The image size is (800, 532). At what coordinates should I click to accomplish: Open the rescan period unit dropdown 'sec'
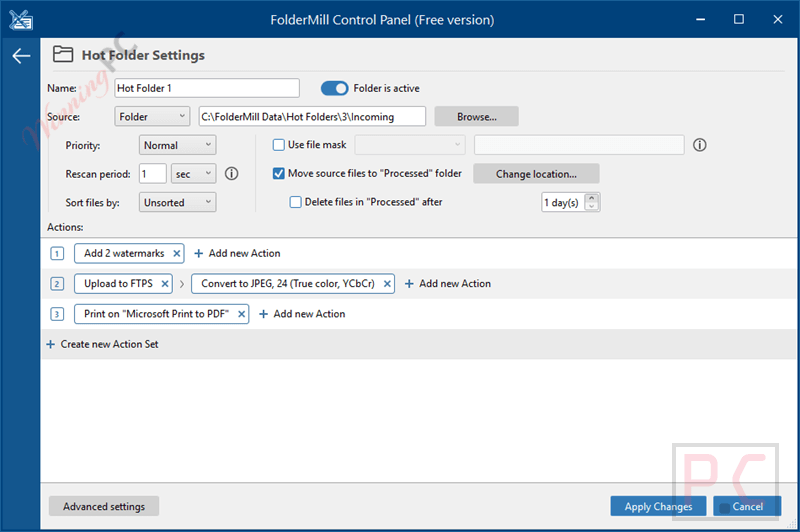pyautogui.click(x=193, y=174)
